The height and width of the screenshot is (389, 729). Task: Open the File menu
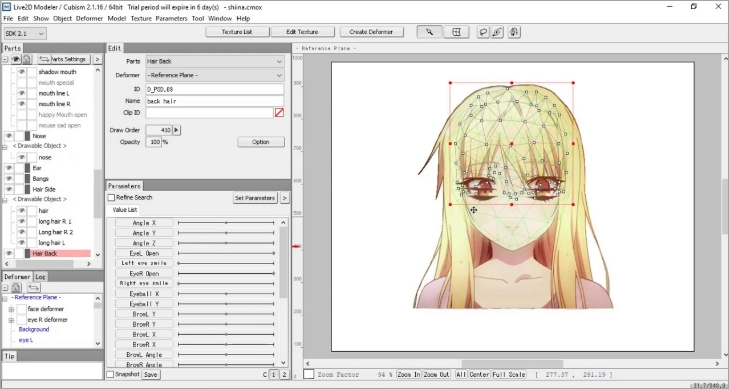point(8,19)
